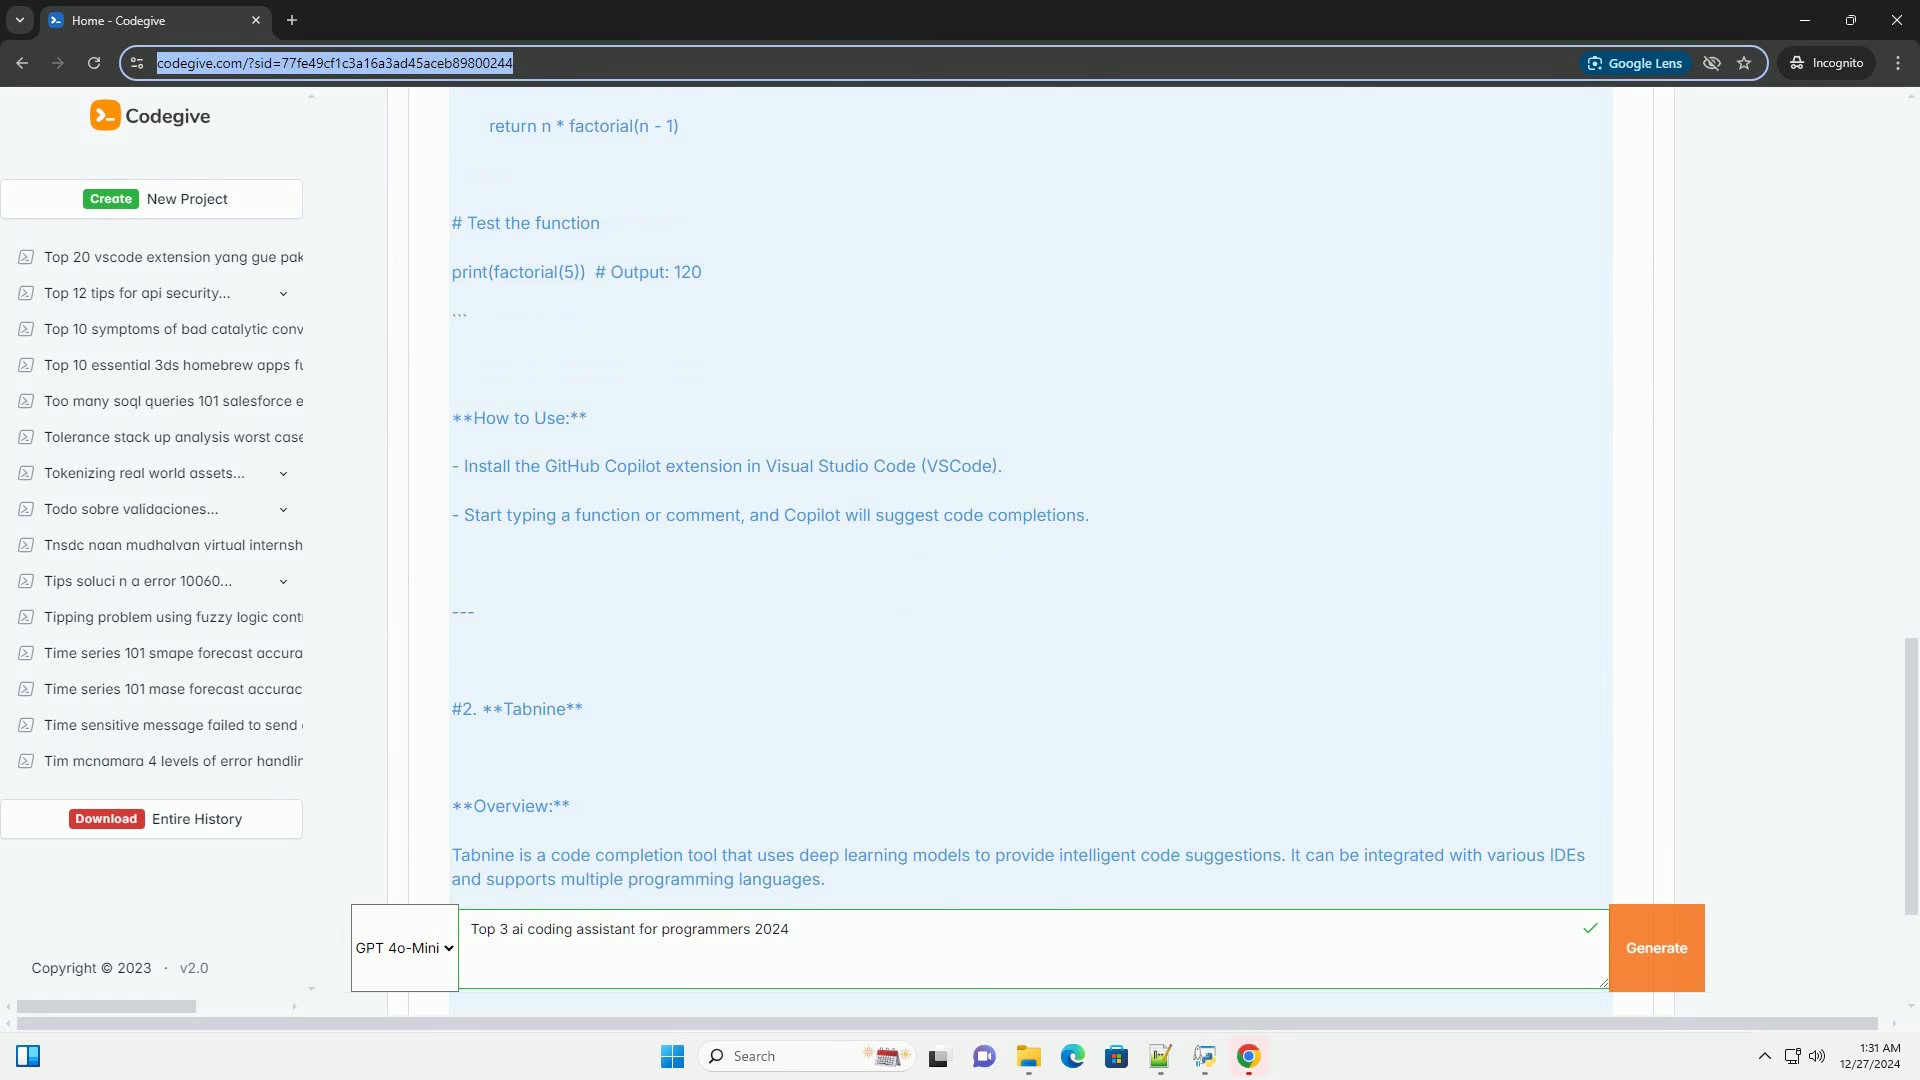The width and height of the screenshot is (1920, 1080).
Task: Click icon beside Time series 101 mase
Action: click(26, 689)
